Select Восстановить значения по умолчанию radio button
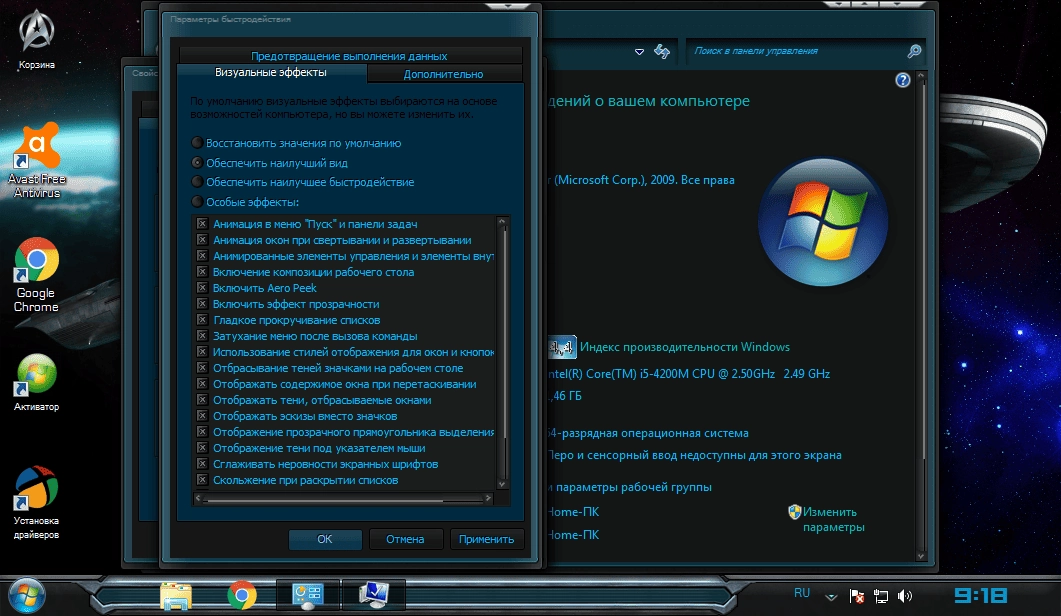 click(x=197, y=143)
